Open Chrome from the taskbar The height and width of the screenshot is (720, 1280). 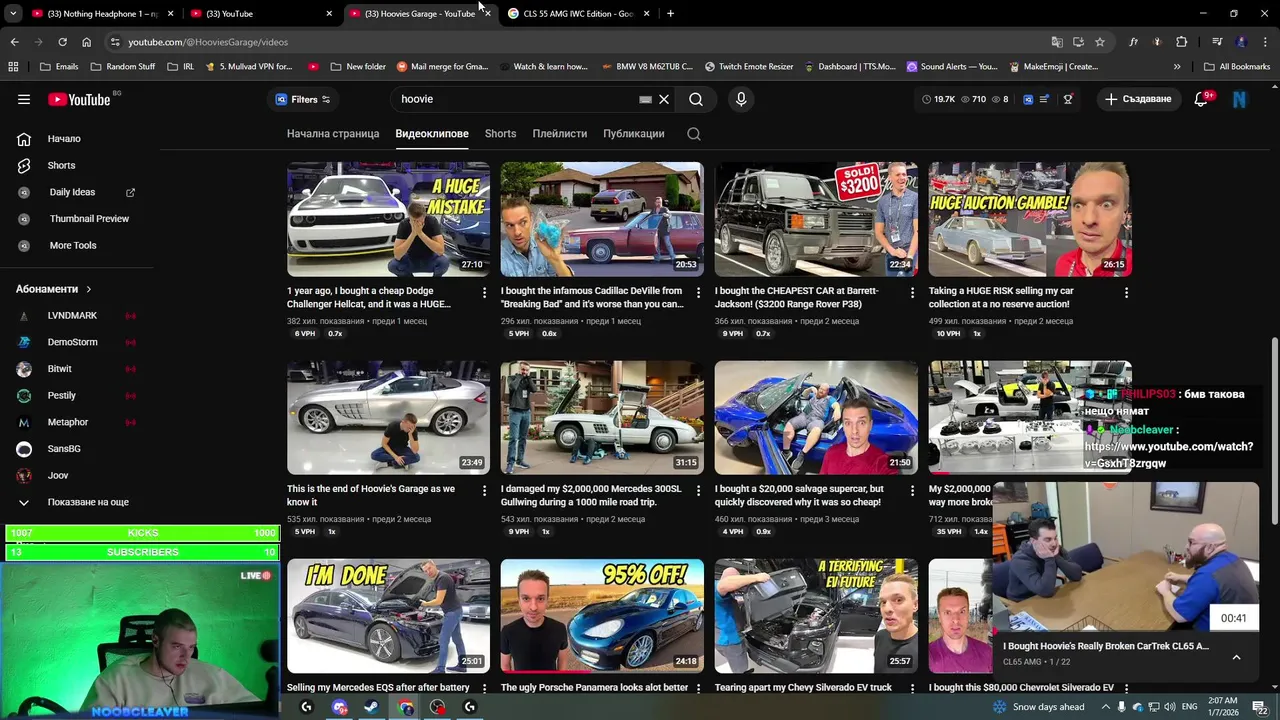coord(406,707)
